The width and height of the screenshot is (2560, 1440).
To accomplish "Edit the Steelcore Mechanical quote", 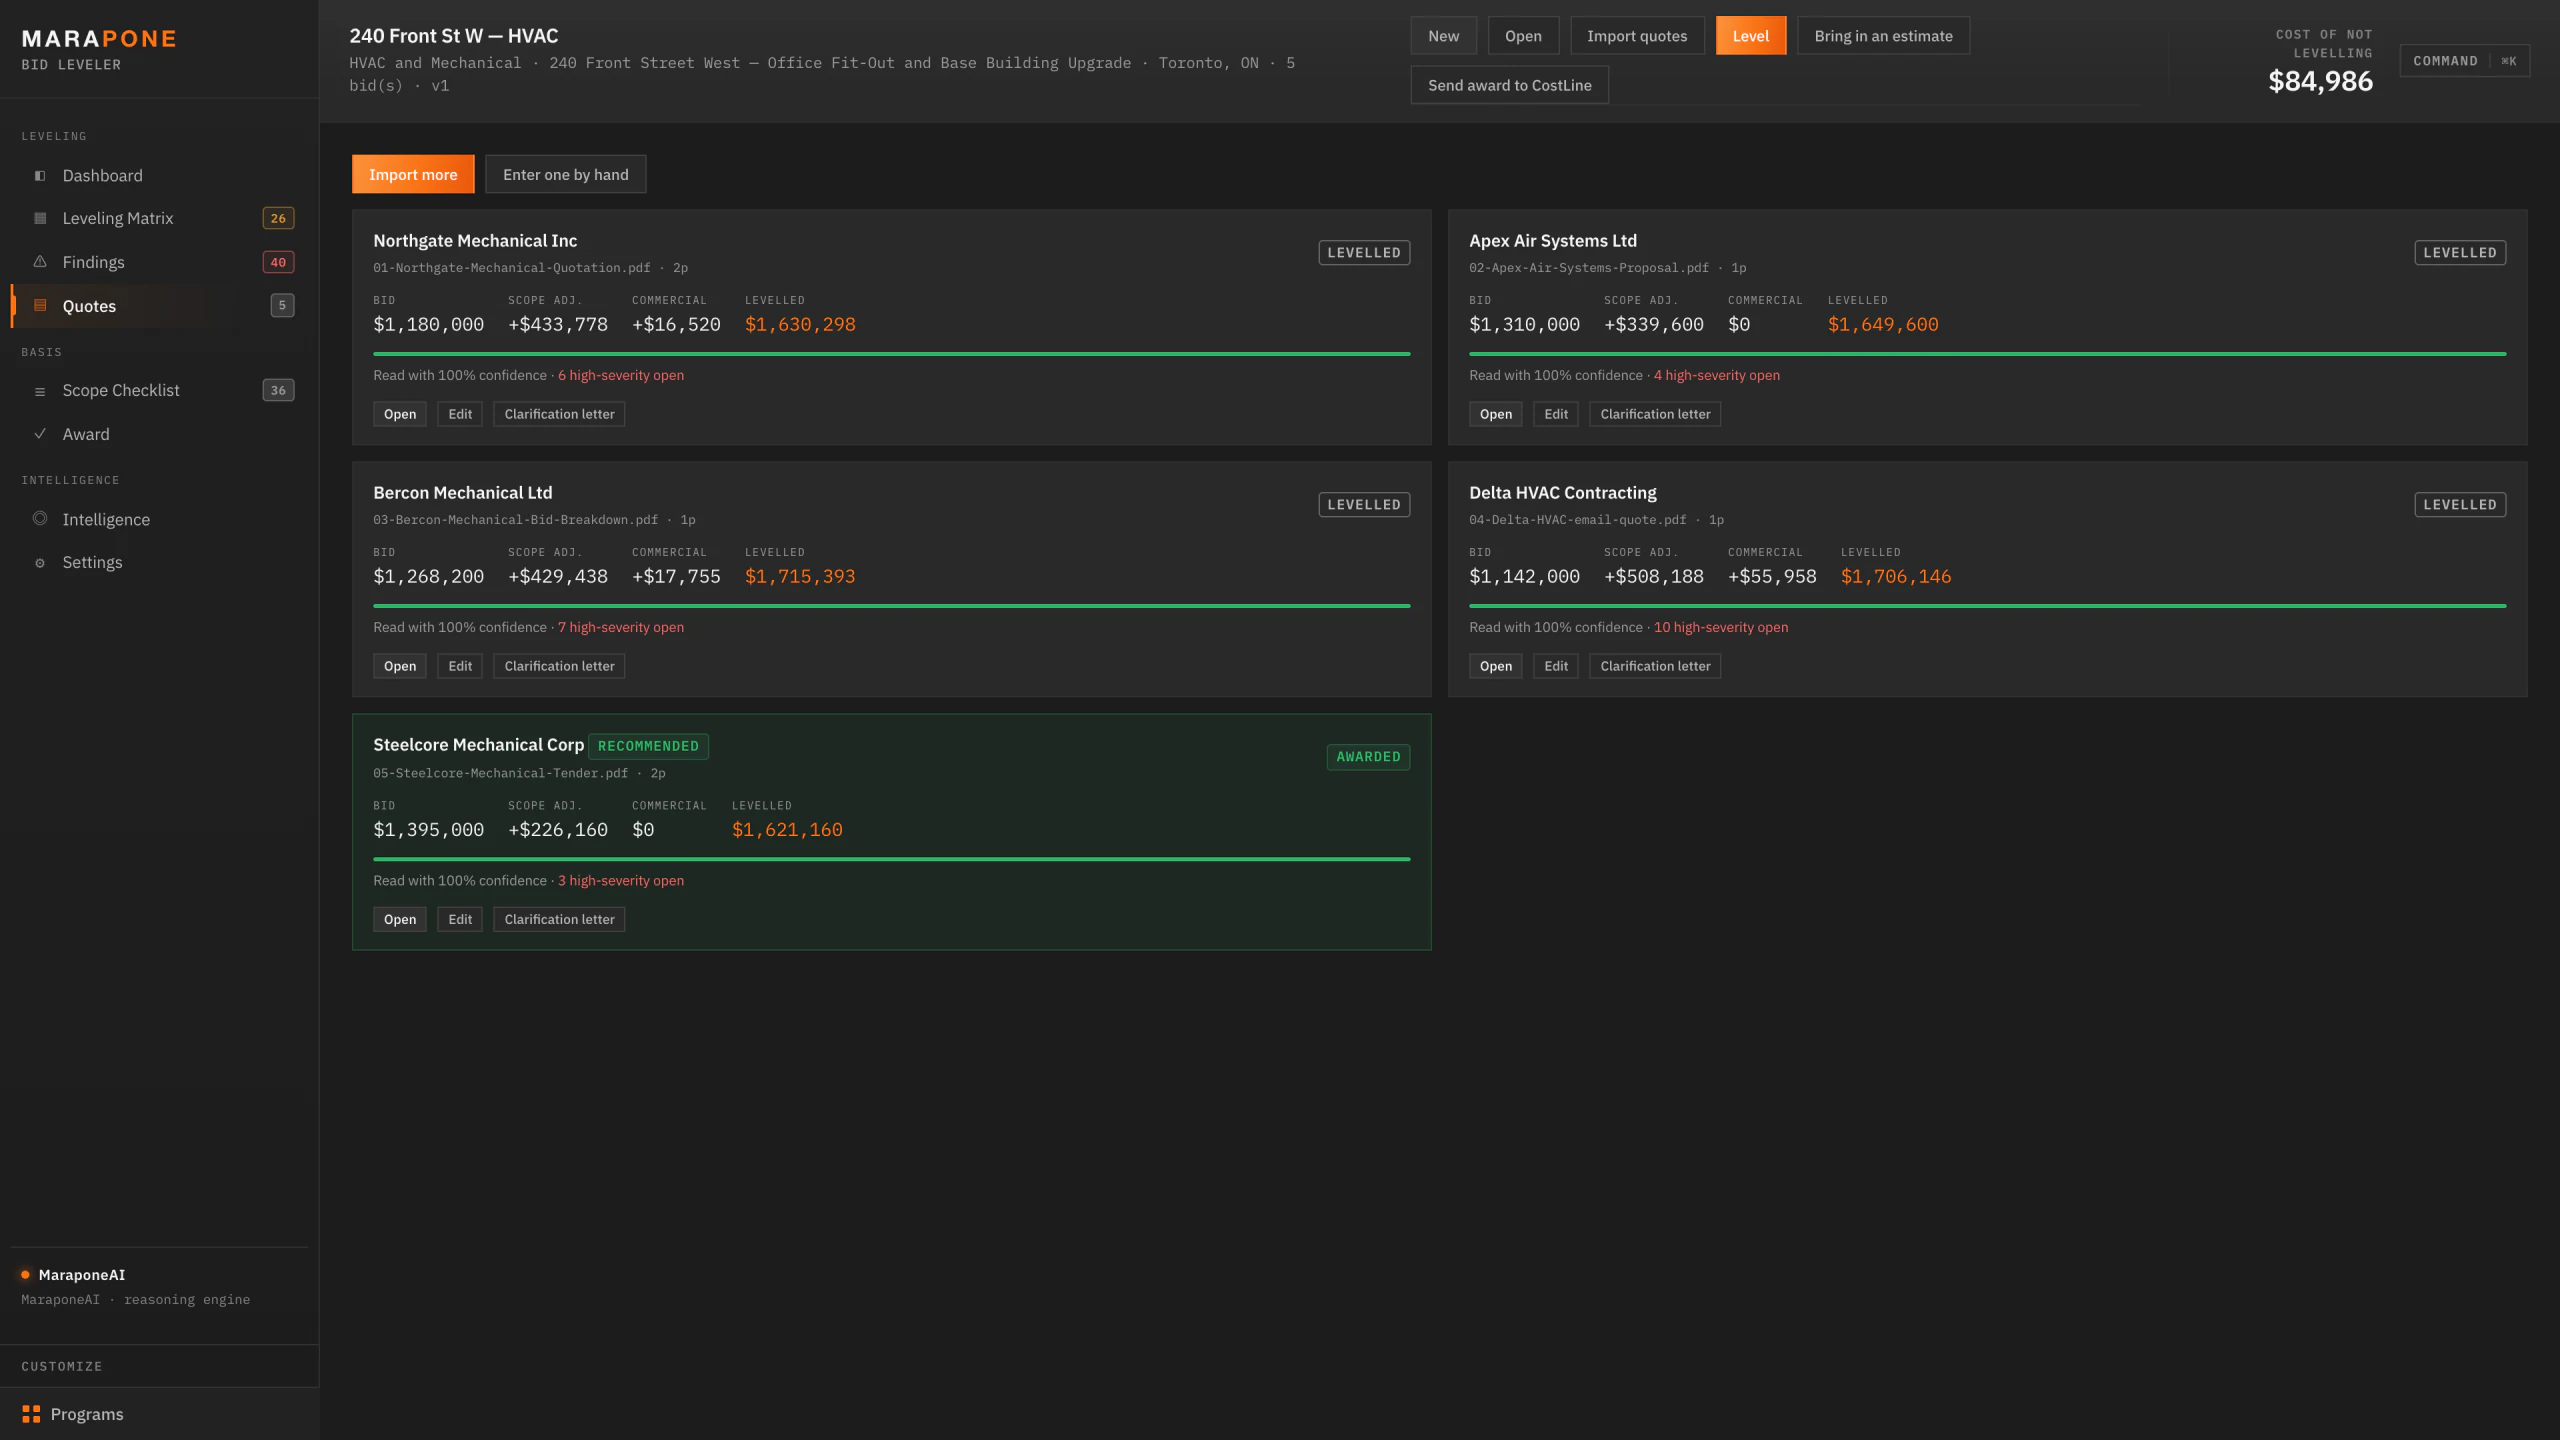I will (x=460, y=919).
